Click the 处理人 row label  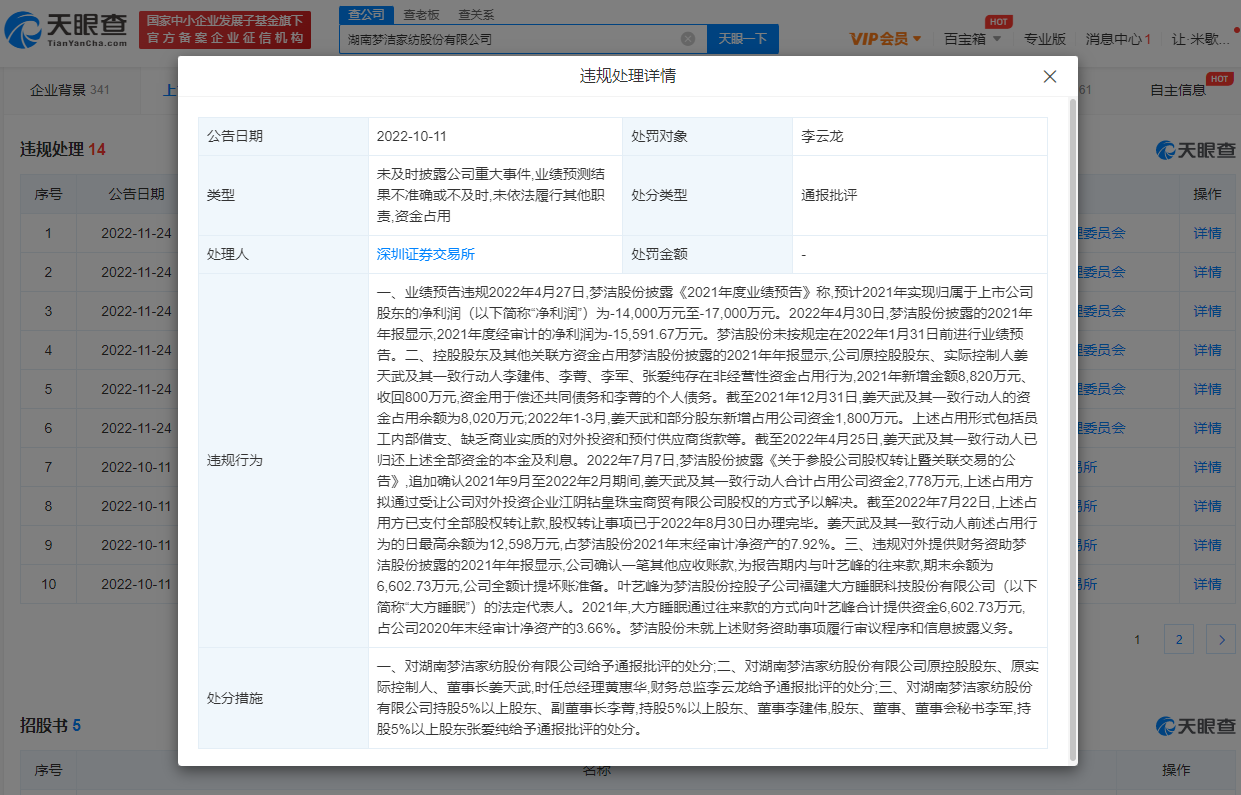(228, 255)
